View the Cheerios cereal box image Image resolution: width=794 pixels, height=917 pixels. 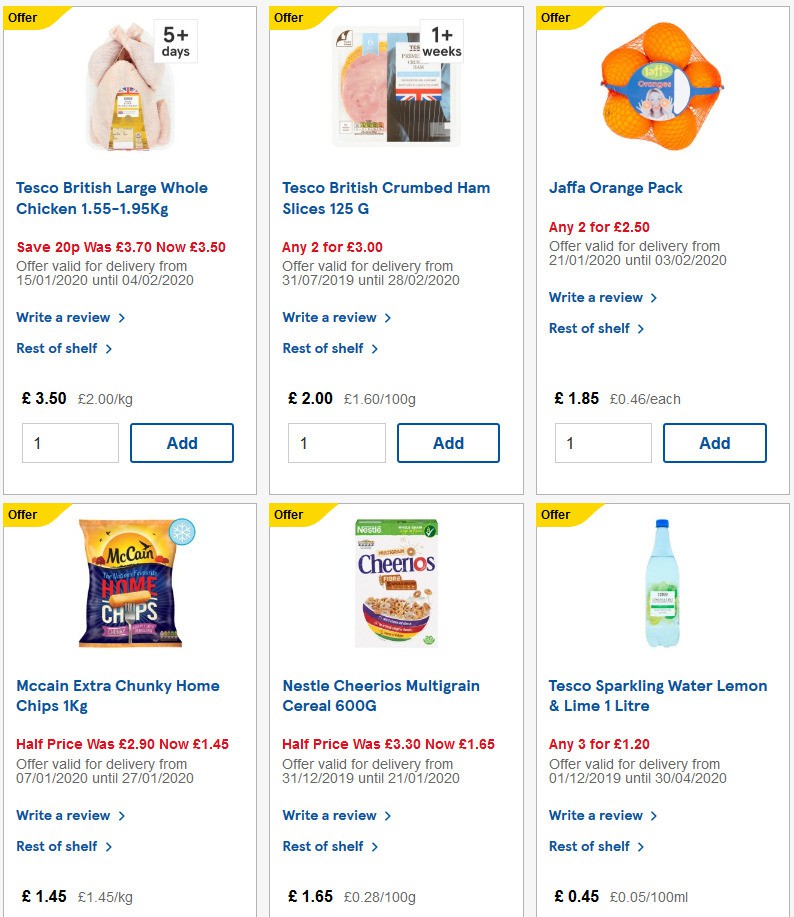pyautogui.click(x=396, y=582)
